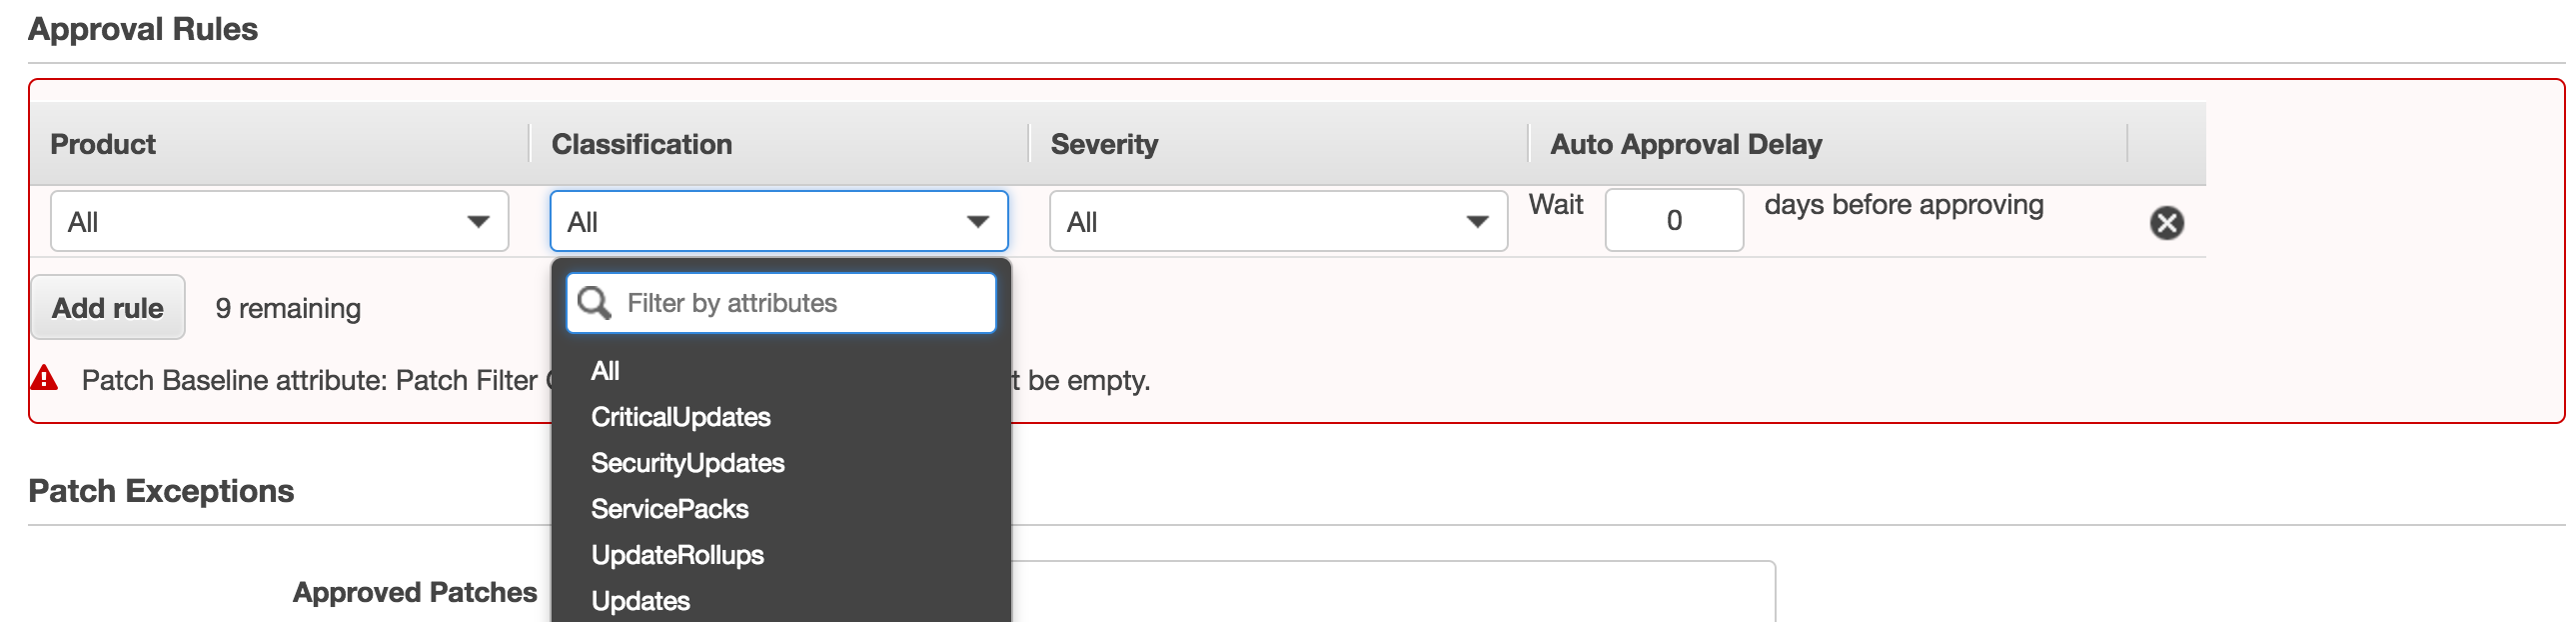Choose CriticalUpdates classification option
The width and height of the screenshot is (2576, 622).
(680, 417)
